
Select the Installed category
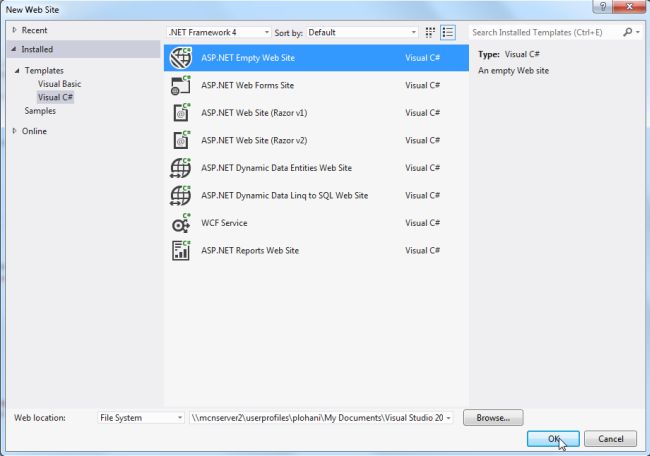pyautogui.click(x=84, y=49)
